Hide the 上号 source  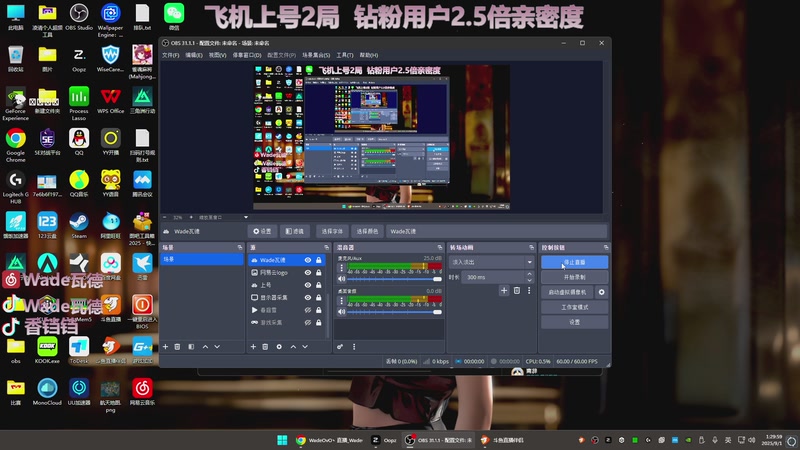click(x=308, y=285)
